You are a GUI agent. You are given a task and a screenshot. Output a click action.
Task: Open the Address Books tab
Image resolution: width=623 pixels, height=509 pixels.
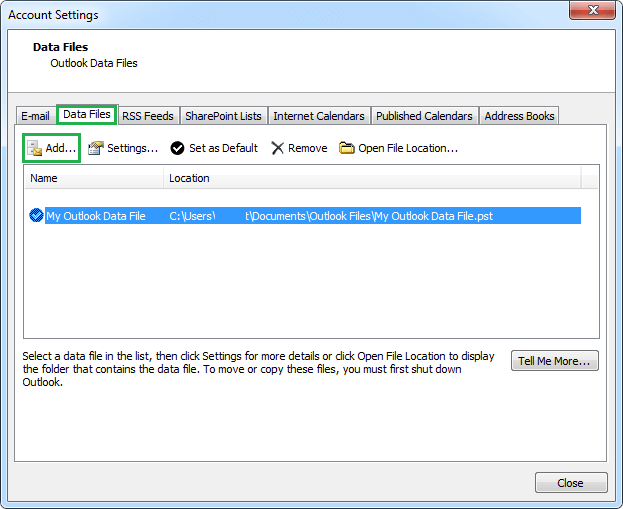coord(519,116)
